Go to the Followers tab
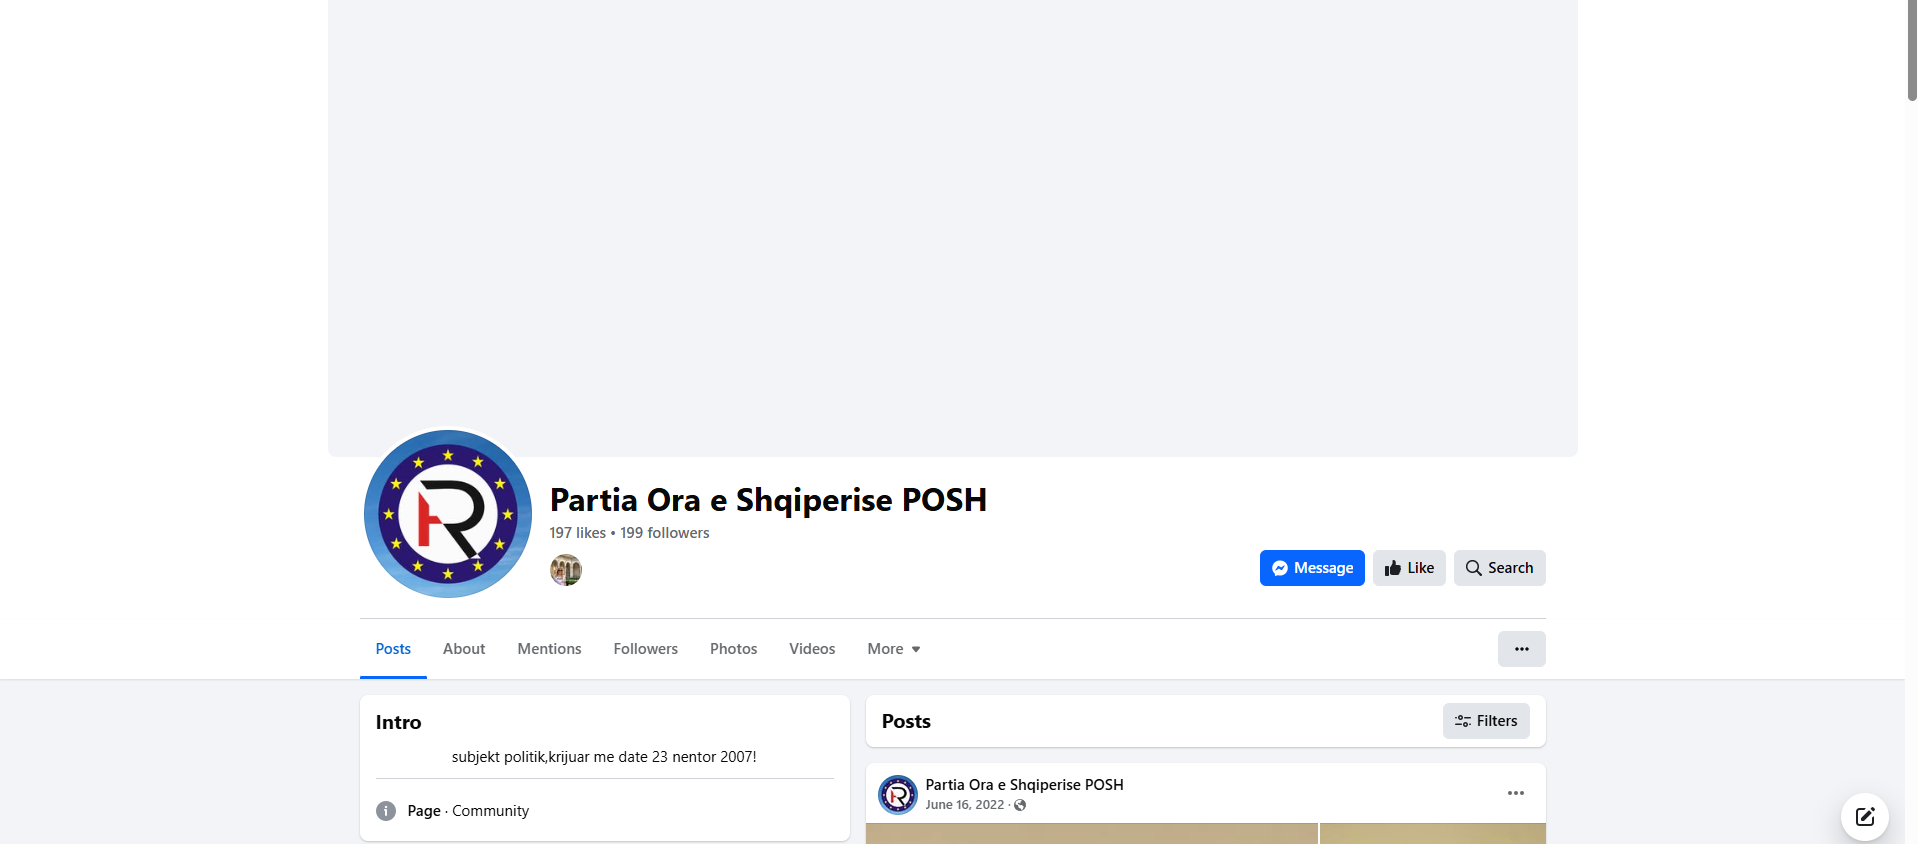The width and height of the screenshot is (1918, 844). [x=646, y=649]
